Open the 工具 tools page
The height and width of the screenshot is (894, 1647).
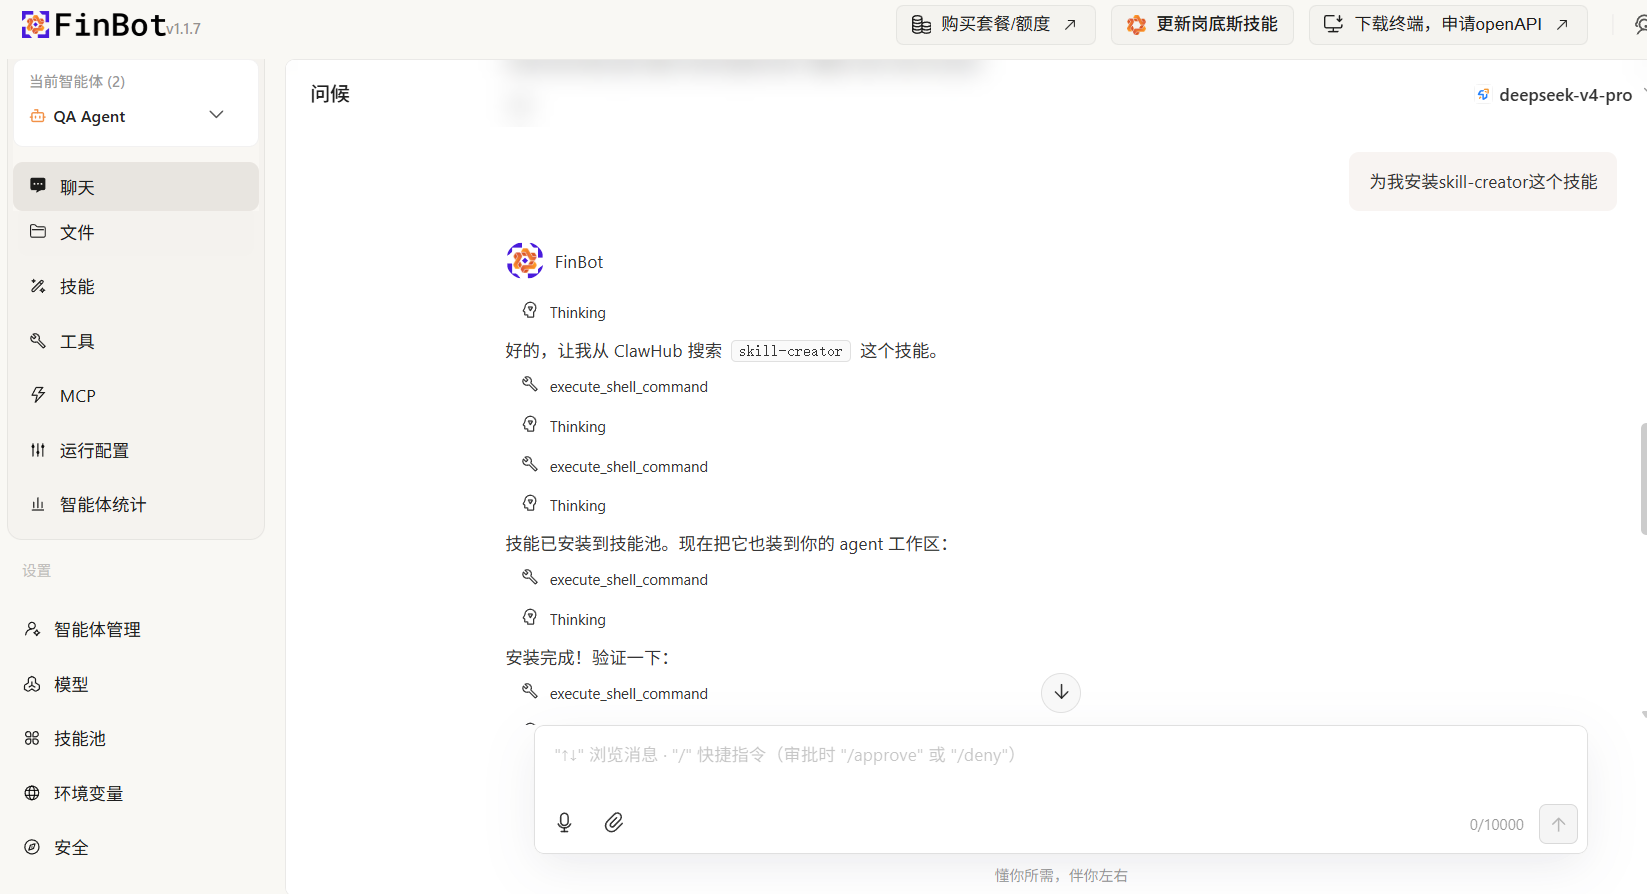[x=136, y=341]
